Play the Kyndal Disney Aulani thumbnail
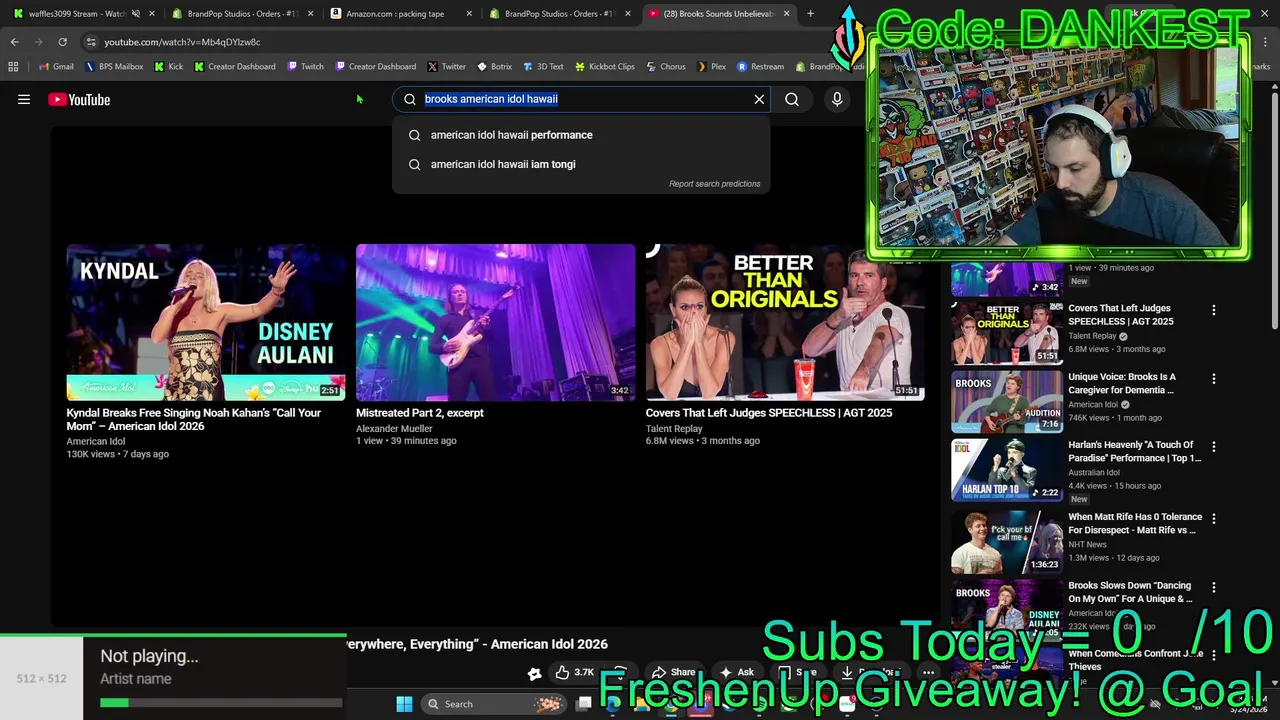 coord(206,322)
